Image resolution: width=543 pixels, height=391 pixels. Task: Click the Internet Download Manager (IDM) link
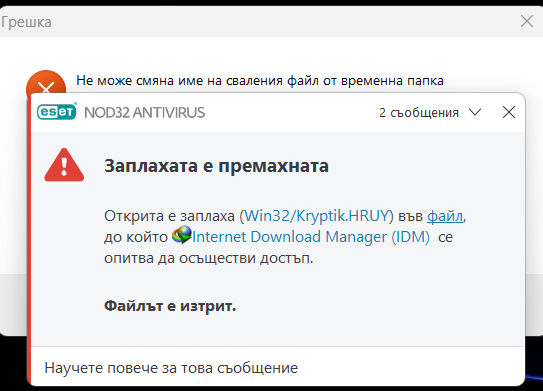click(x=311, y=237)
